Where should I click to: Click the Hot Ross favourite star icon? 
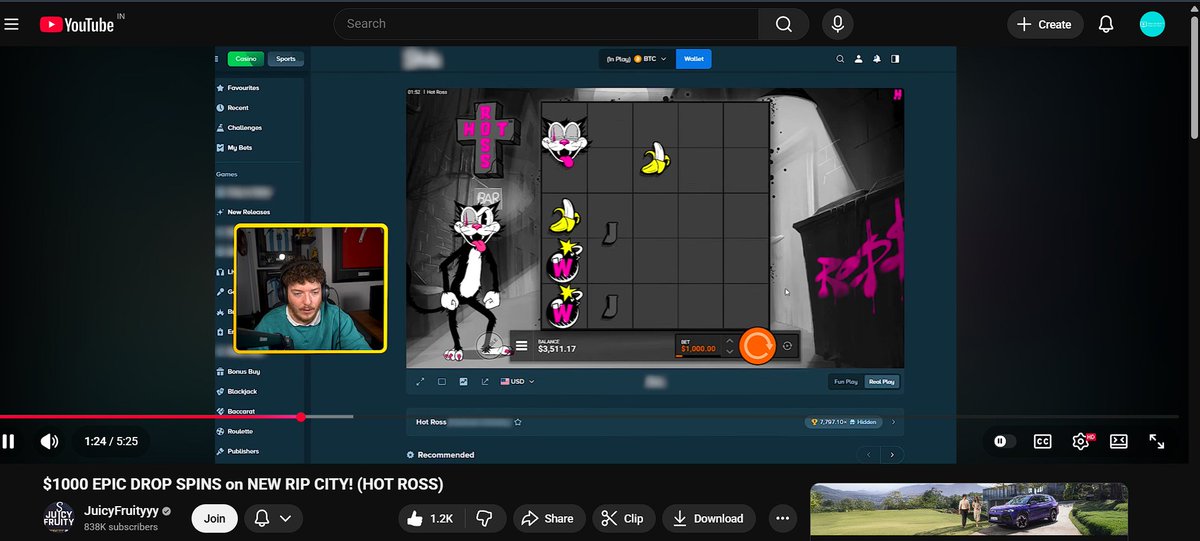pos(518,422)
